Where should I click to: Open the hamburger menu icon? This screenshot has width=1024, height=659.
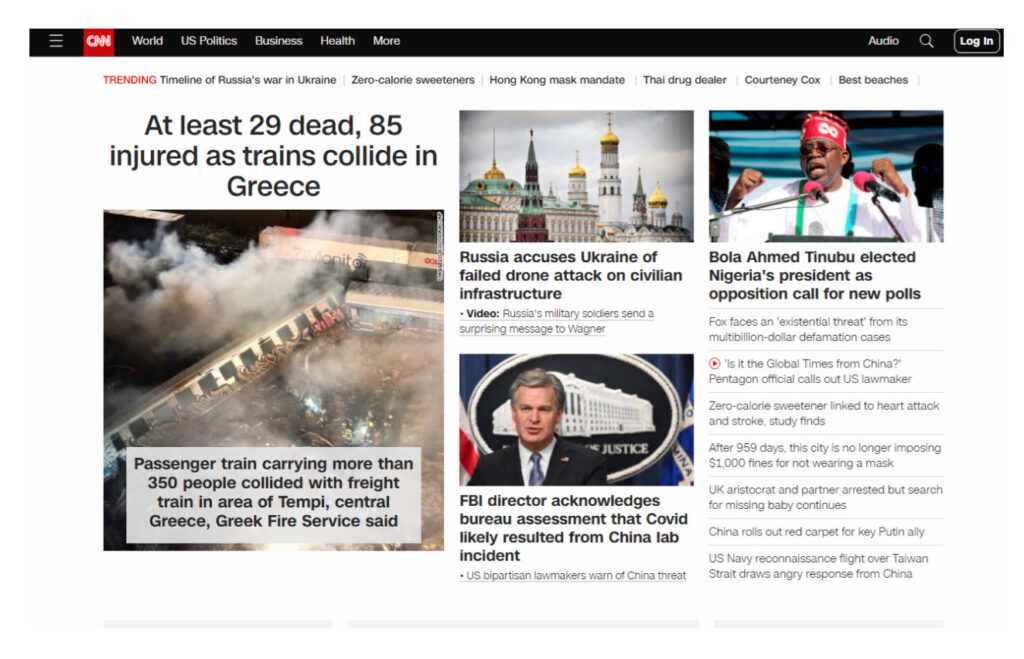pyautogui.click(x=56, y=41)
